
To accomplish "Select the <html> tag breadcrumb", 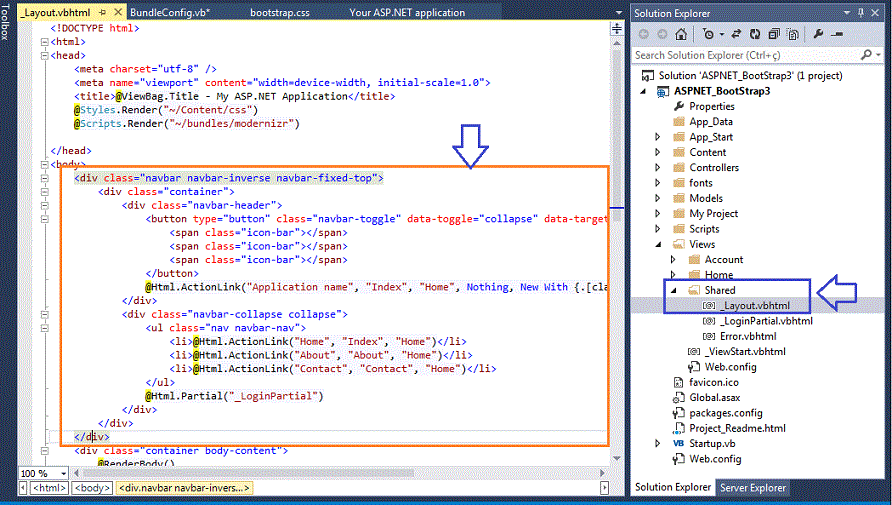I will [49, 488].
